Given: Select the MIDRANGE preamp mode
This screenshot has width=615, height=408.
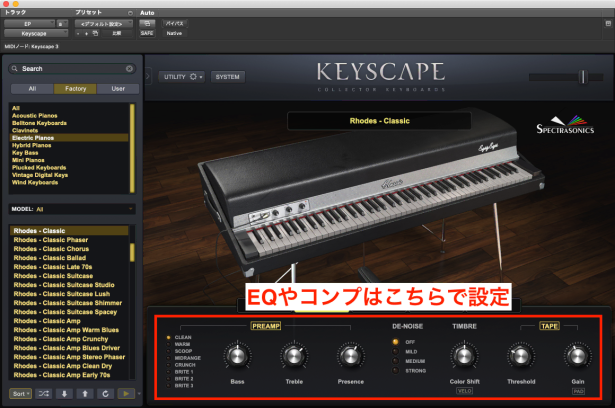Looking at the screenshot, I should 183,358.
